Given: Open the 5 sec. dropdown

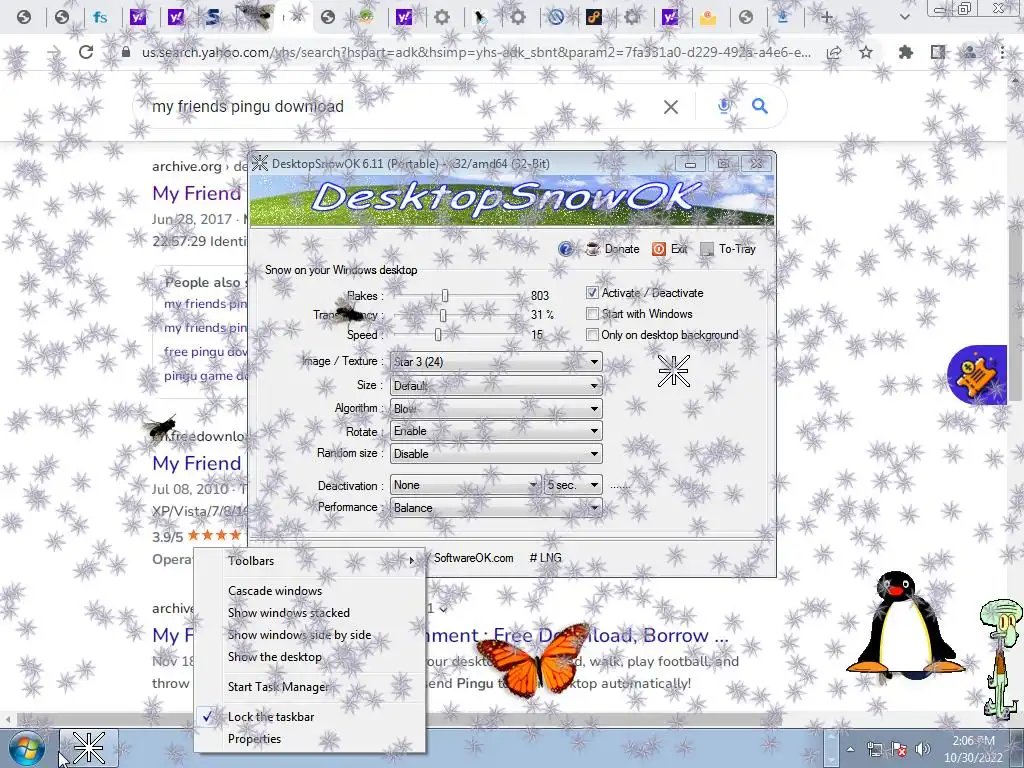Looking at the screenshot, I should (x=573, y=485).
